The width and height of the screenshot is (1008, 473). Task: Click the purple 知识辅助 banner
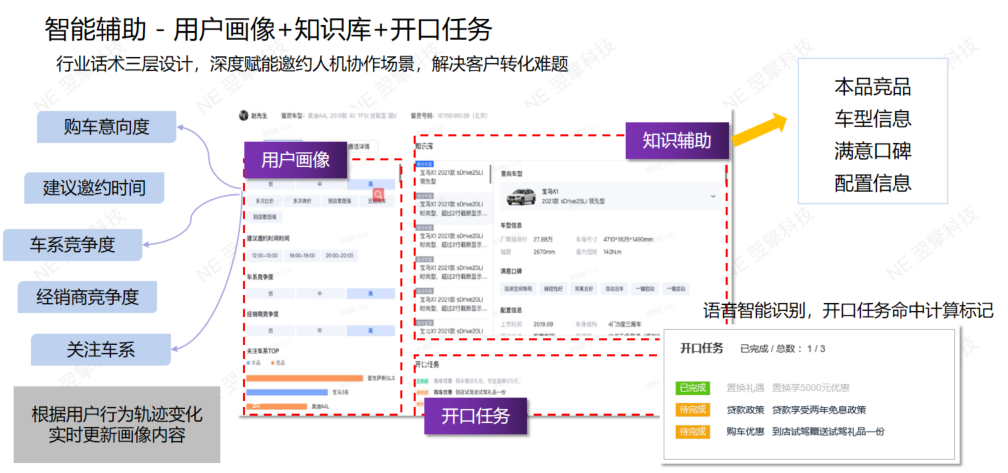pyautogui.click(x=677, y=141)
